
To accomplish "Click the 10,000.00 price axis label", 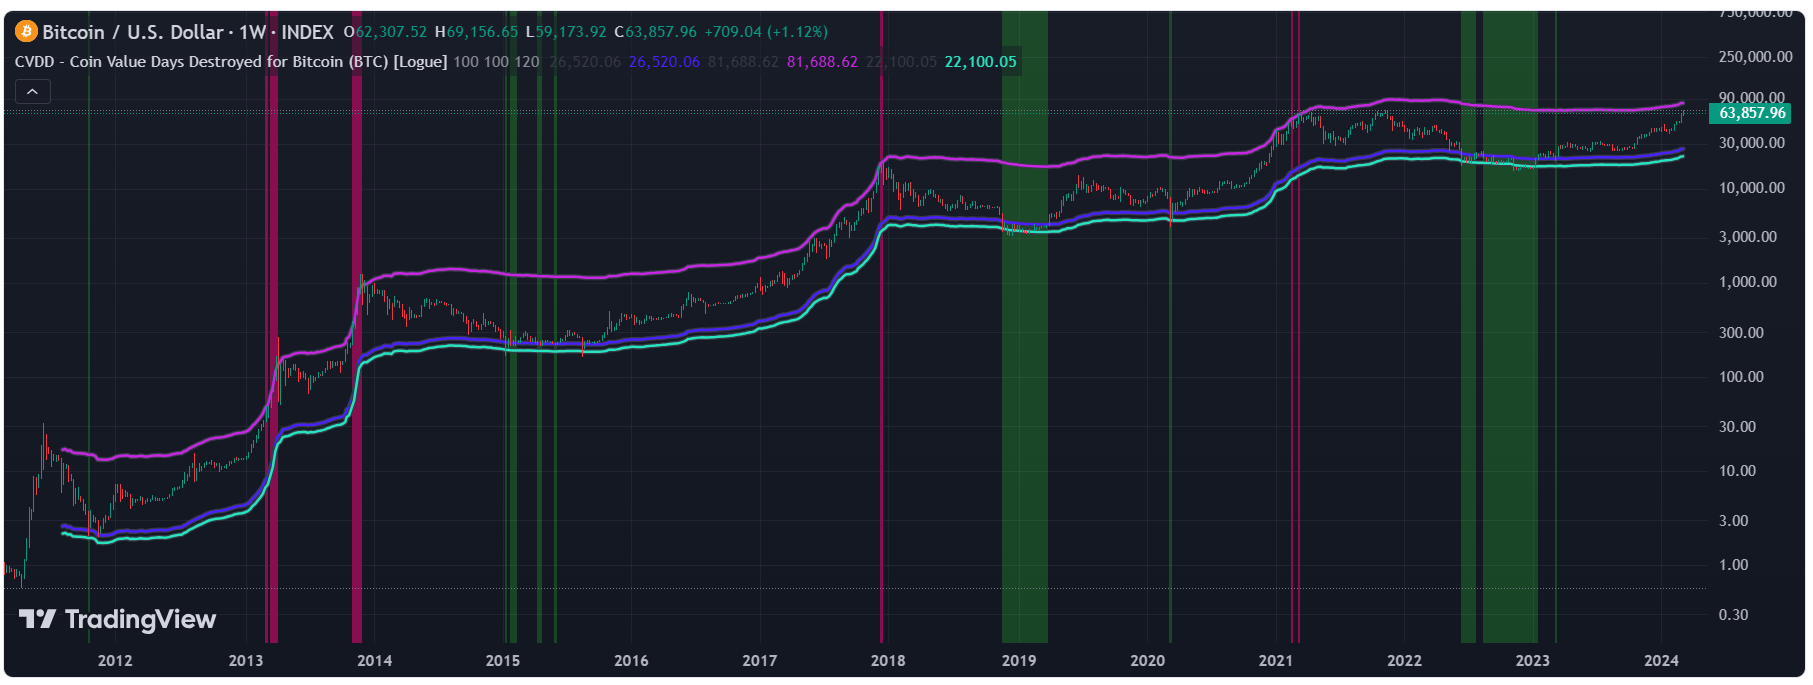I will coord(1751,188).
